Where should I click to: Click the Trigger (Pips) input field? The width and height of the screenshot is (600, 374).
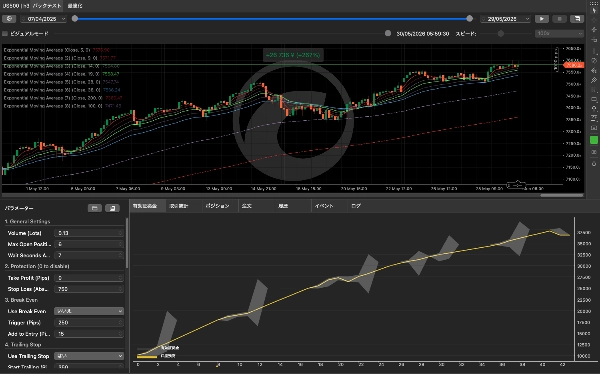click(x=89, y=323)
